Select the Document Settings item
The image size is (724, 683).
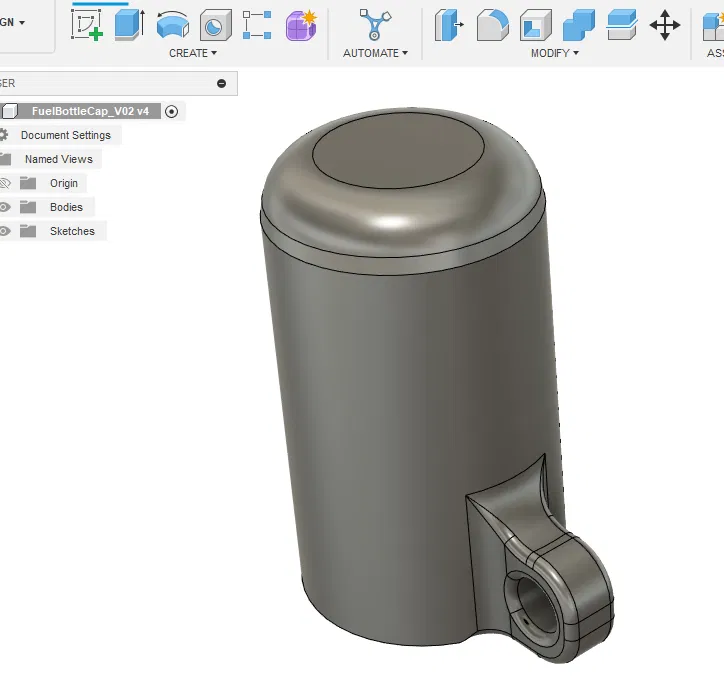click(66, 135)
